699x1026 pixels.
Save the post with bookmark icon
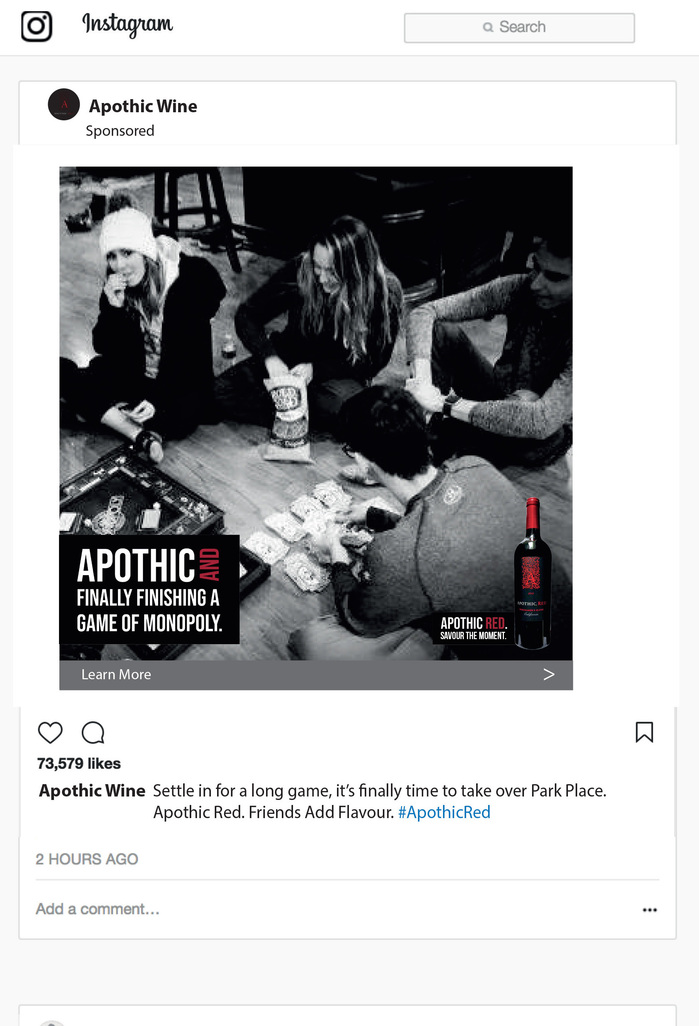point(644,732)
